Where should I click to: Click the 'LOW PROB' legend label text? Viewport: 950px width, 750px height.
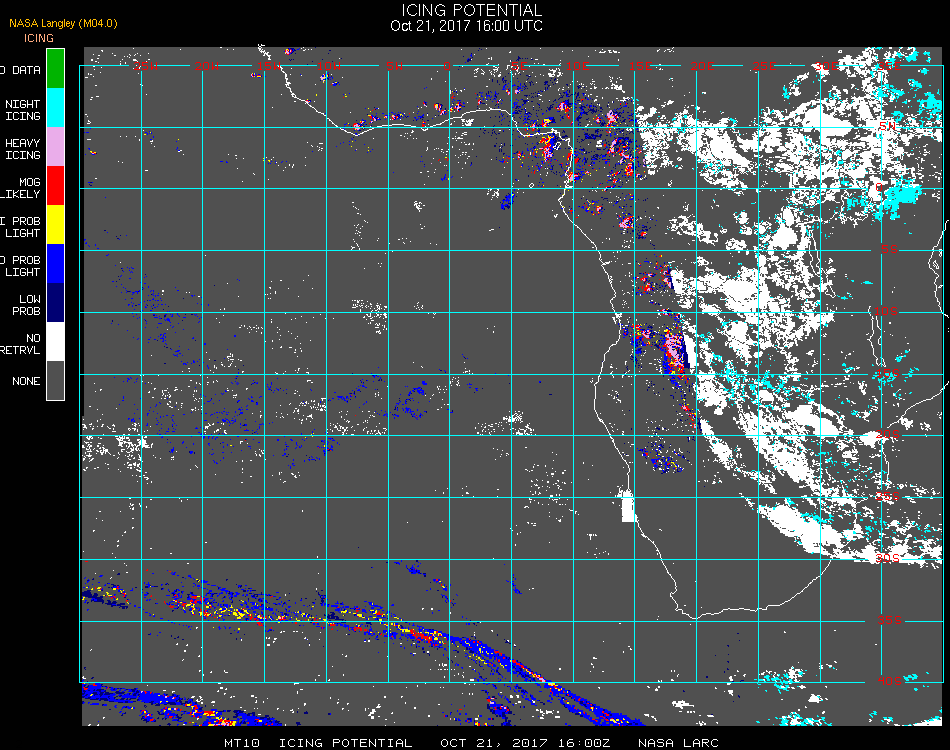[x=27, y=305]
